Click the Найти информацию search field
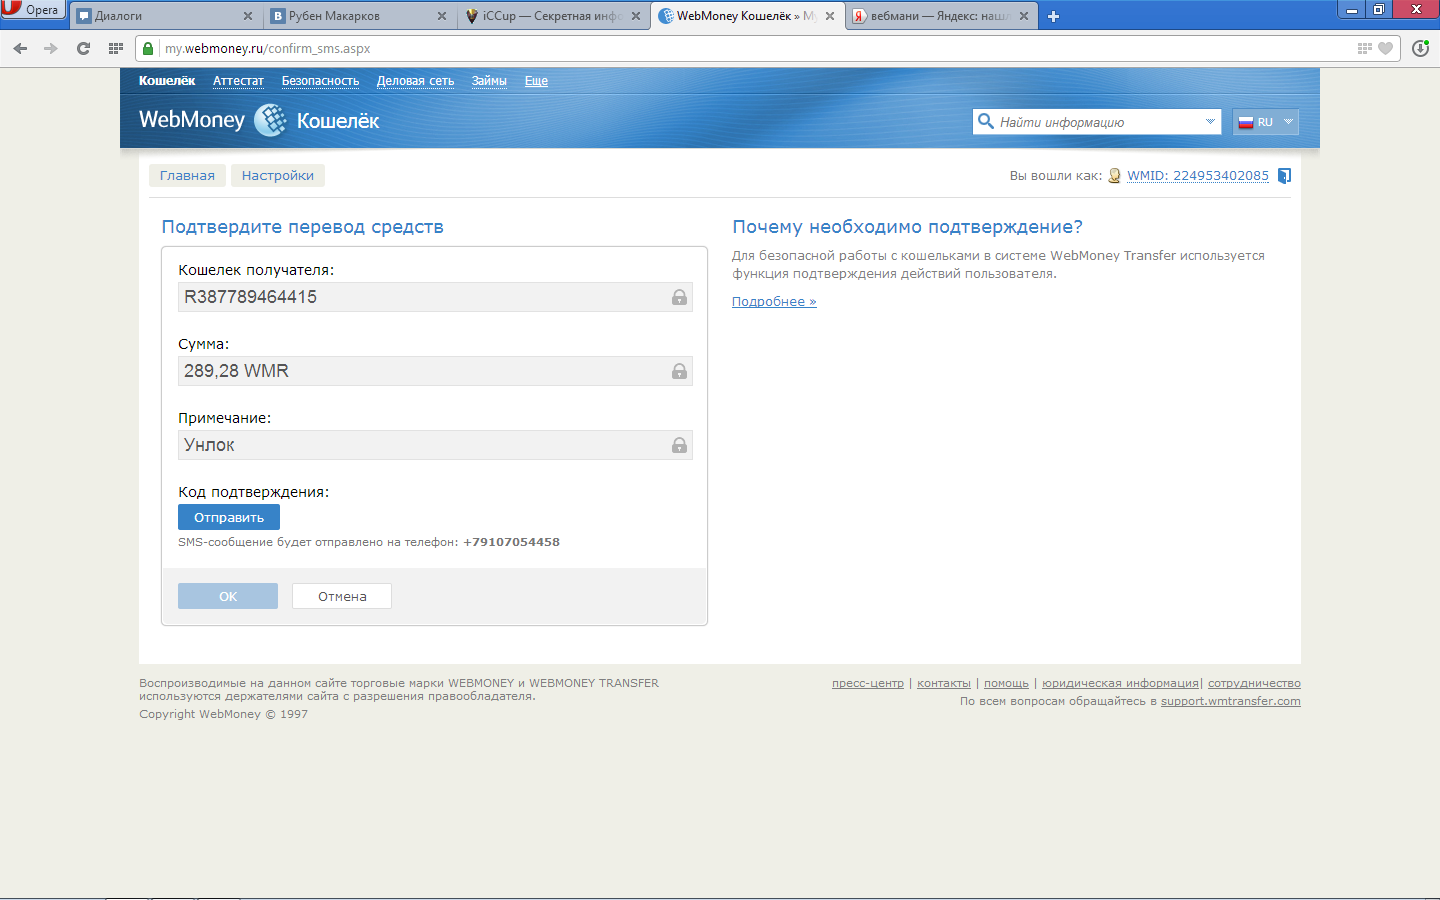This screenshot has width=1440, height=900. click(1097, 122)
